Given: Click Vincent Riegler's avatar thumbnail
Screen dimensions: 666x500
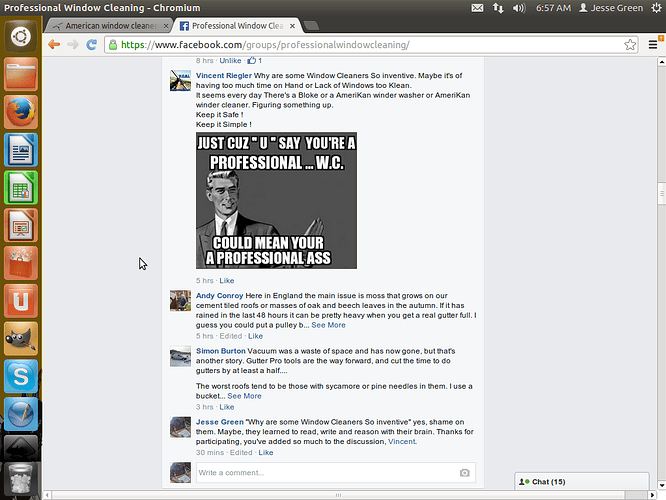Looking at the screenshot, I should point(181,81).
